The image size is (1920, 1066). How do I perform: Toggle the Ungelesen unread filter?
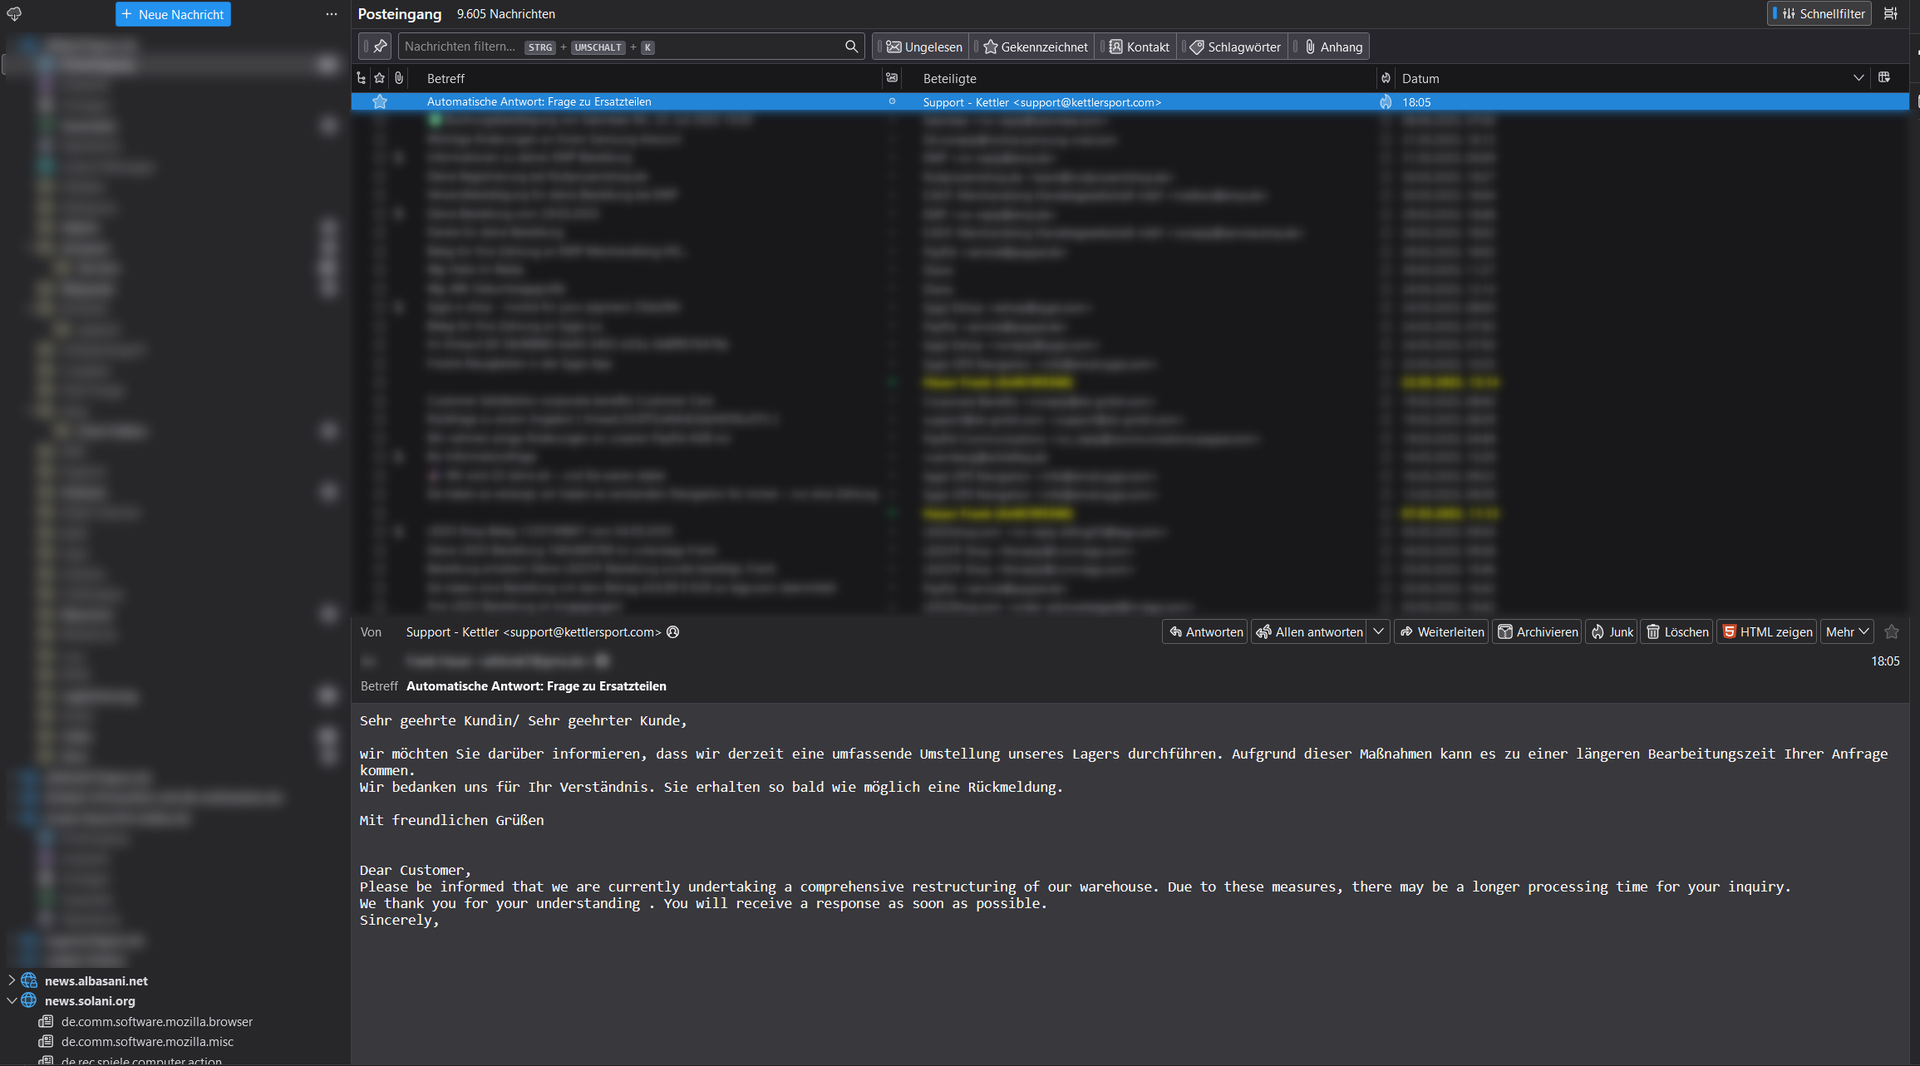point(924,47)
